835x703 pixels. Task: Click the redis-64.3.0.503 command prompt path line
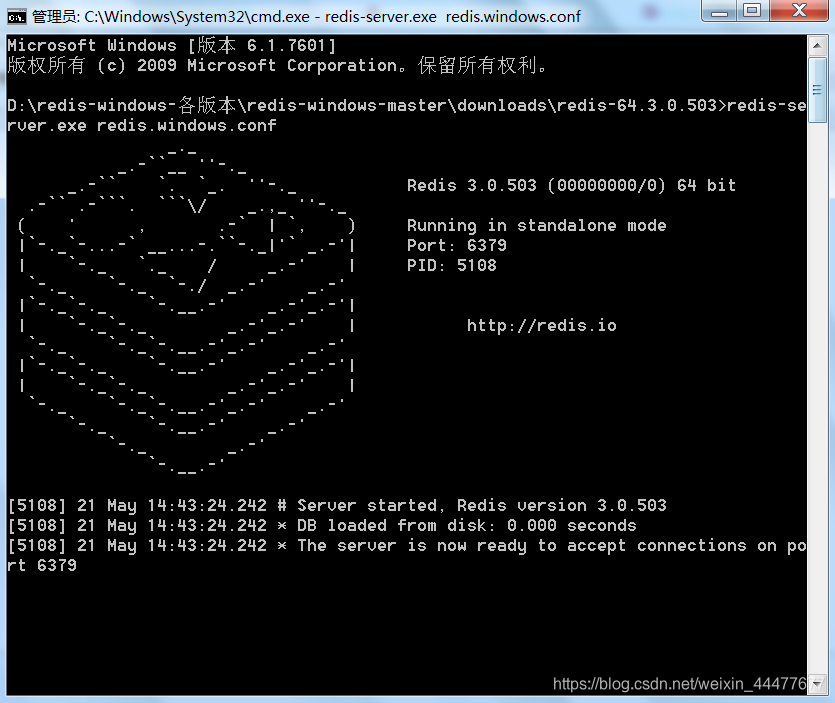(x=407, y=105)
